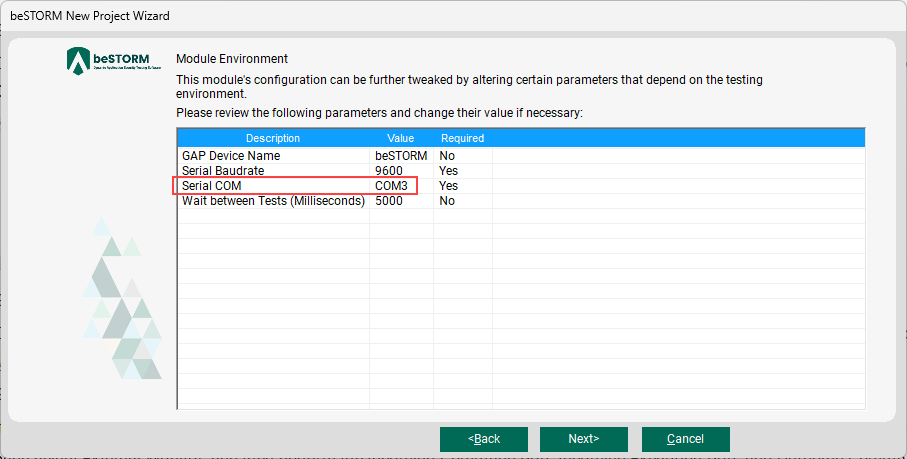This screenshot has width=907, height=459.
Task: Edit the beSTORM device name value
Action: pyautogui.click(x=401, y=156)
